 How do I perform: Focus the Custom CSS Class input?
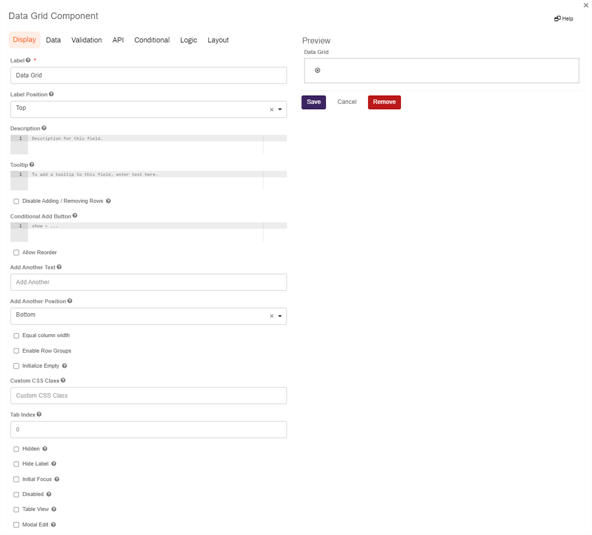tap(148, 396)
